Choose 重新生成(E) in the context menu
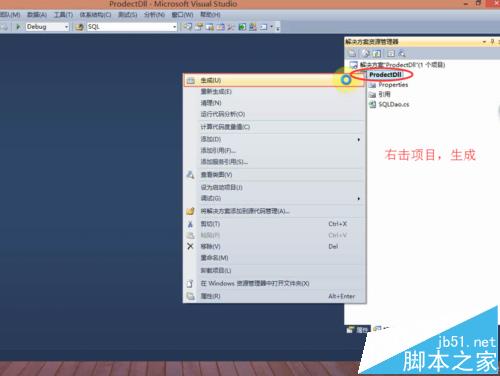This screenshot has width=500, height=376. pos(275,92)
